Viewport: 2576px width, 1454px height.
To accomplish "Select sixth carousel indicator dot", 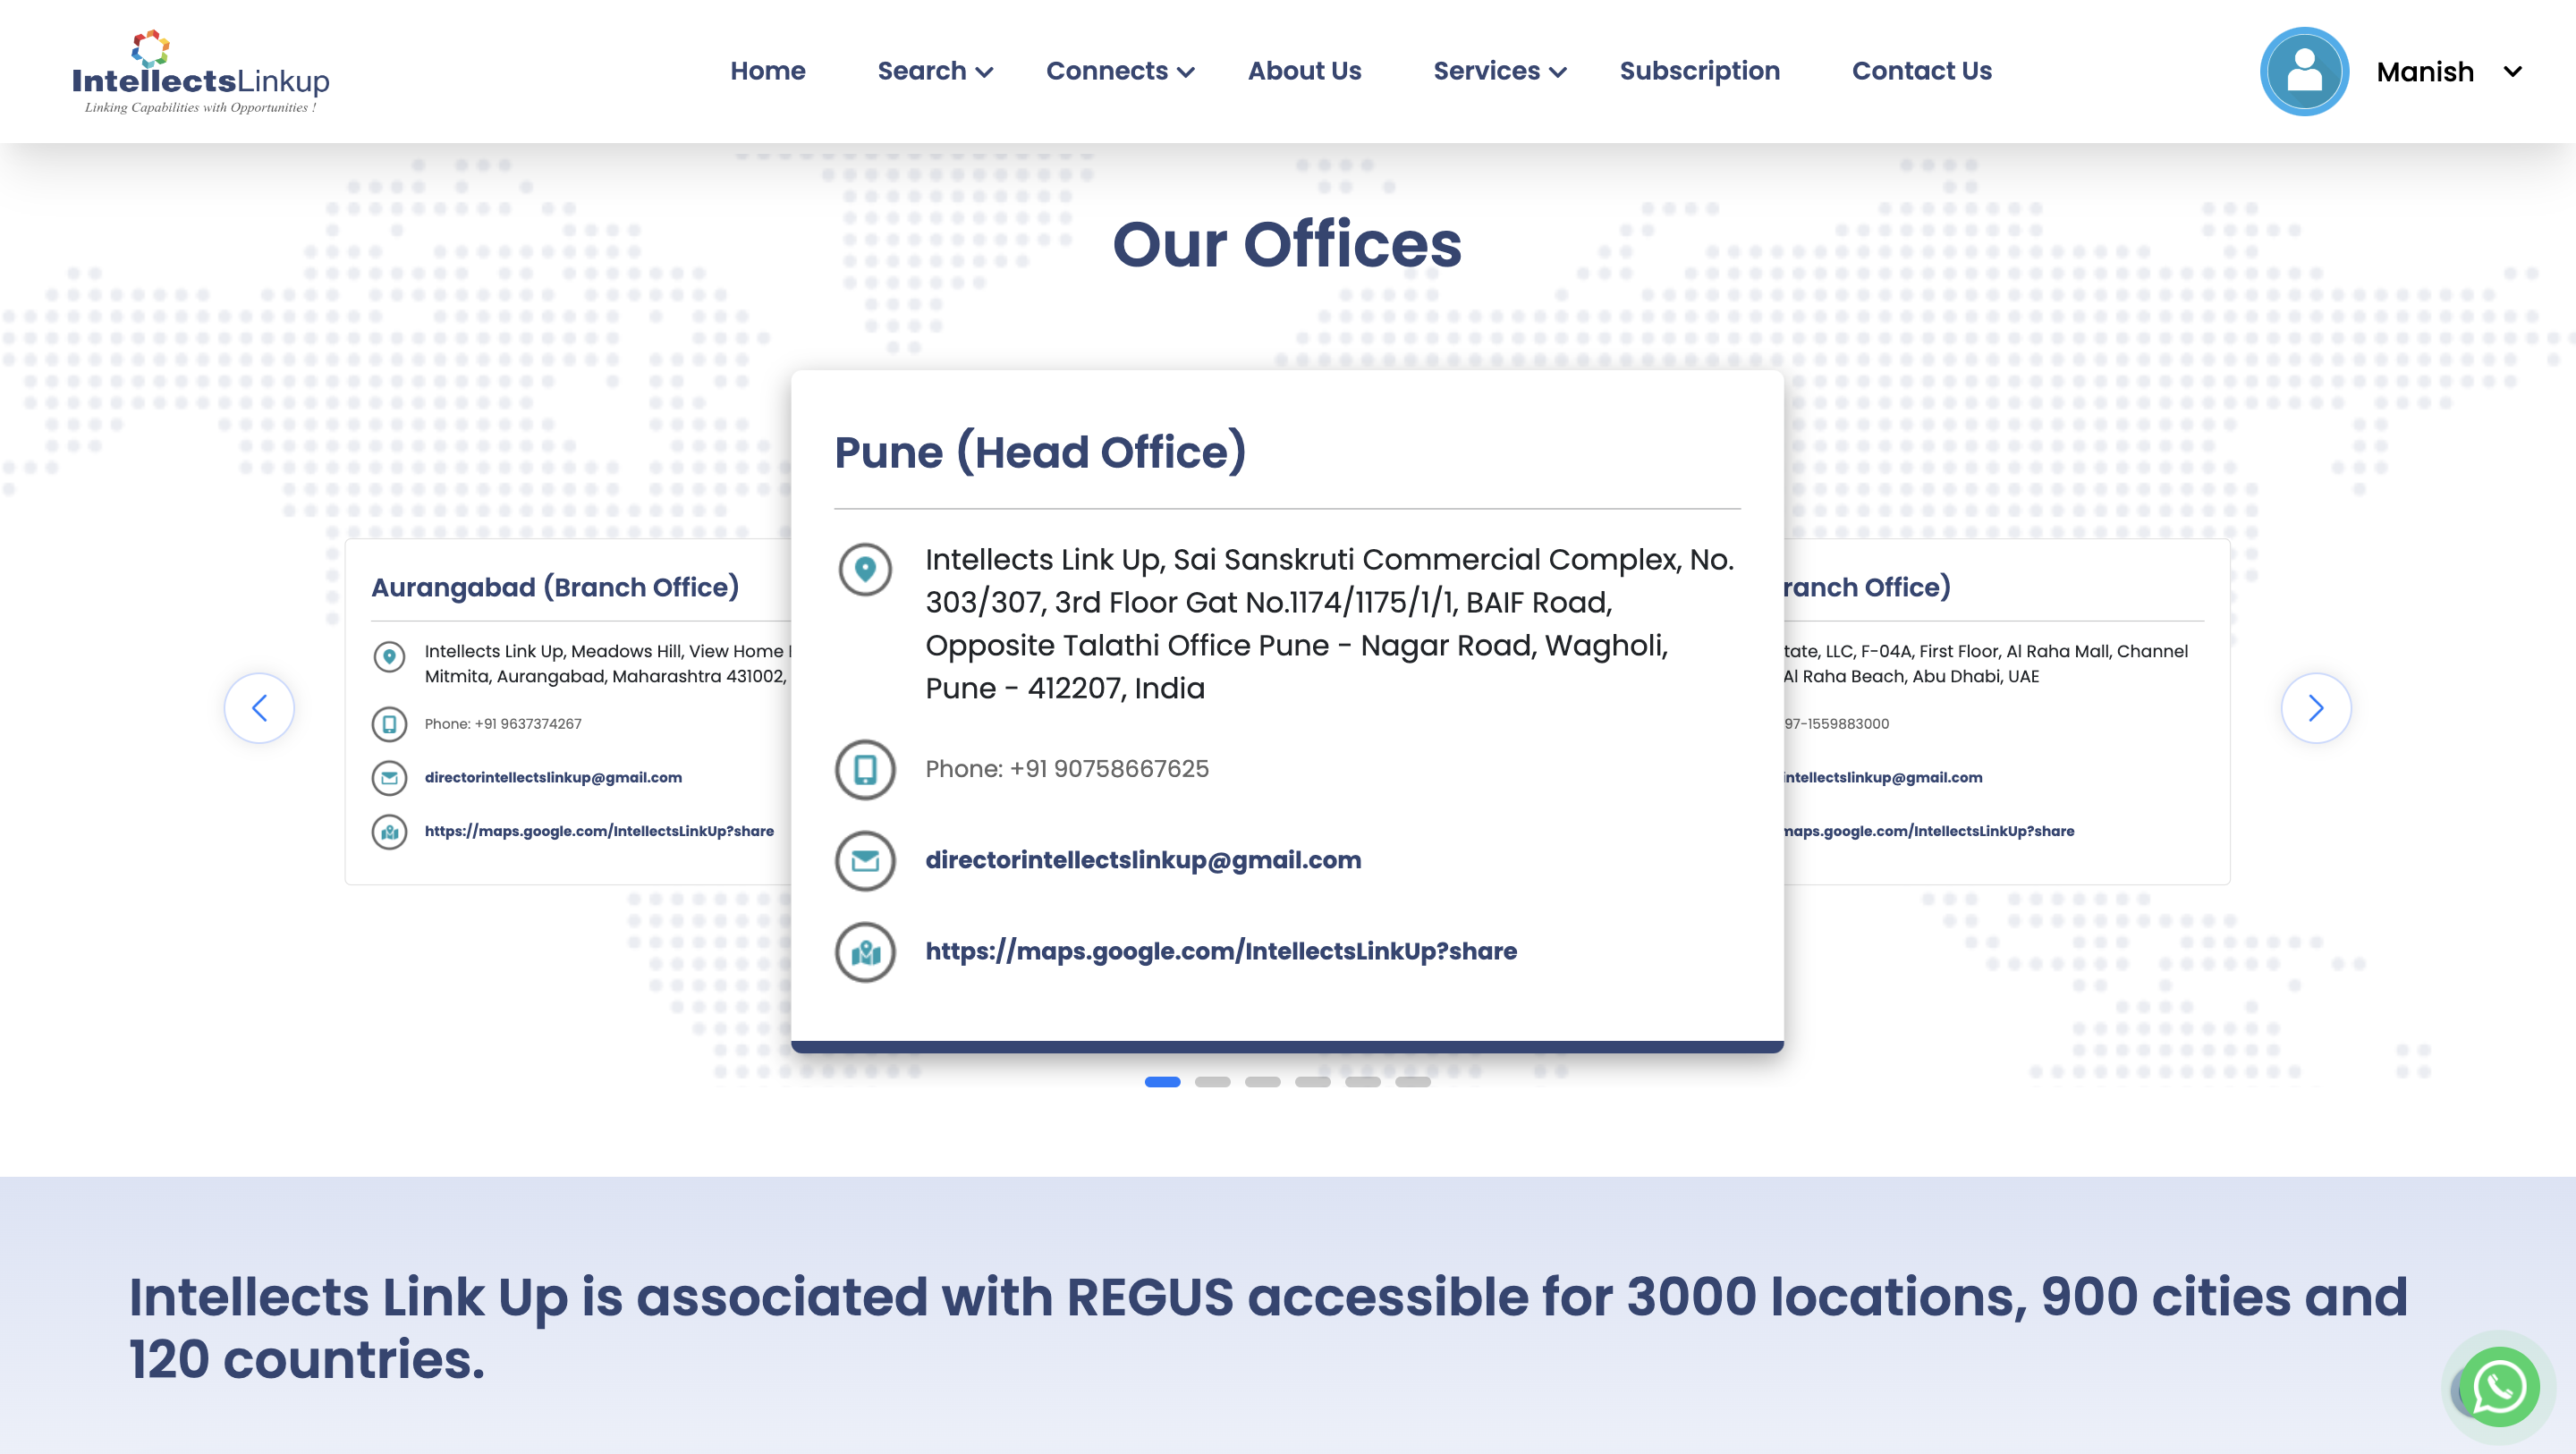I will click(x=1412, y=1082).
